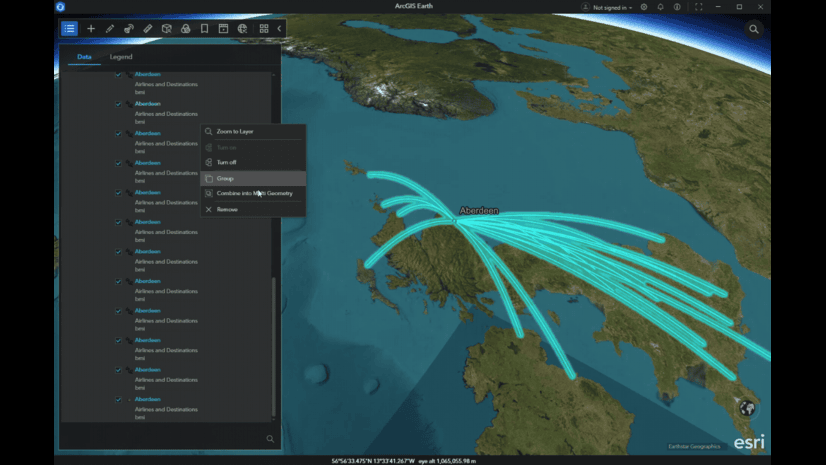Image resolution: width=826 pixels, height=465 pixels.
Task: Open the map search magnifier button
Action: pos(754,29)
